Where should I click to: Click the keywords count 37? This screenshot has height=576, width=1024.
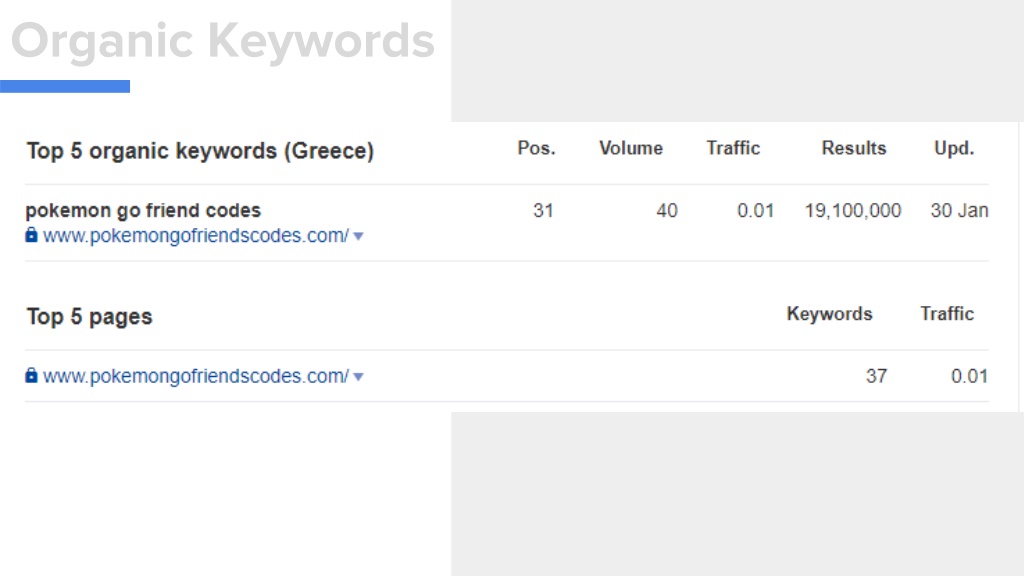pyautogui.click(x=876, y=376)
